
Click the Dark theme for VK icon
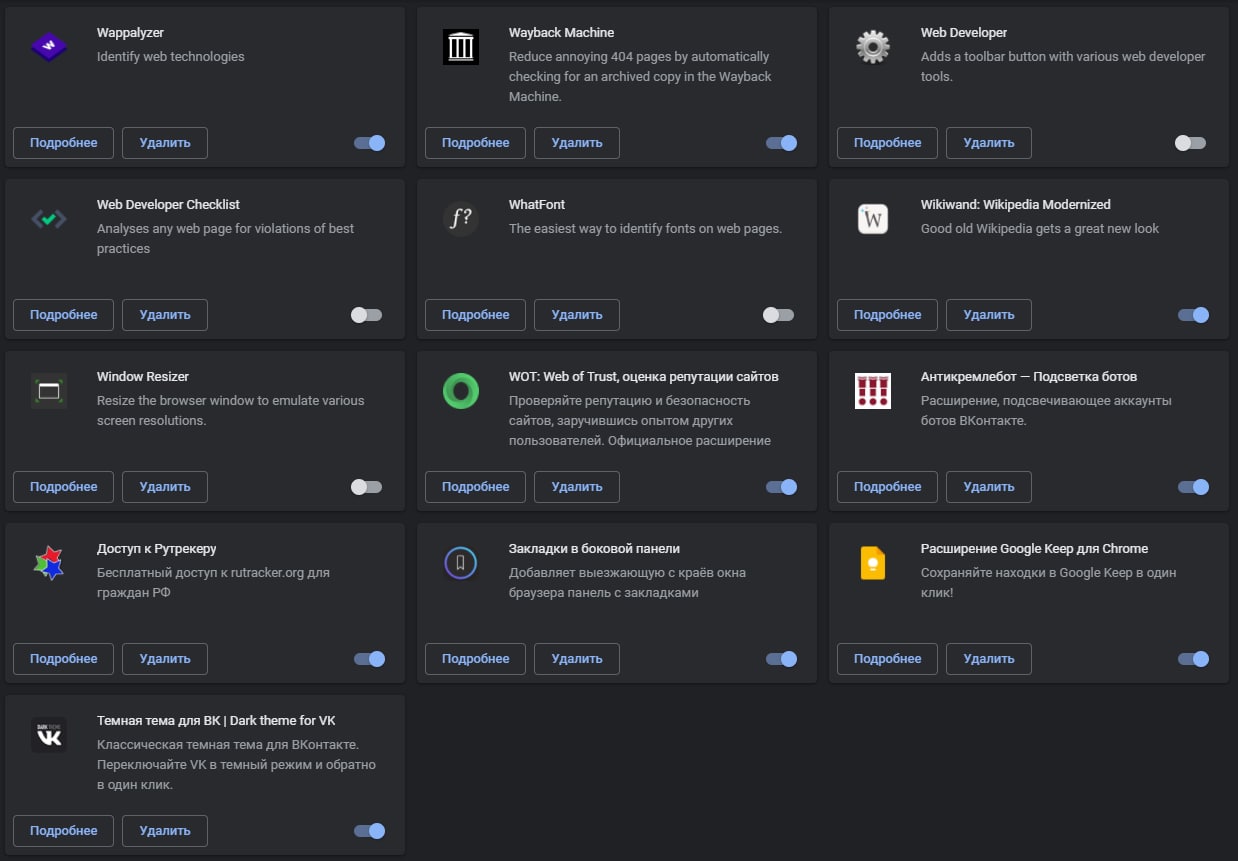(x=49, y=735)
